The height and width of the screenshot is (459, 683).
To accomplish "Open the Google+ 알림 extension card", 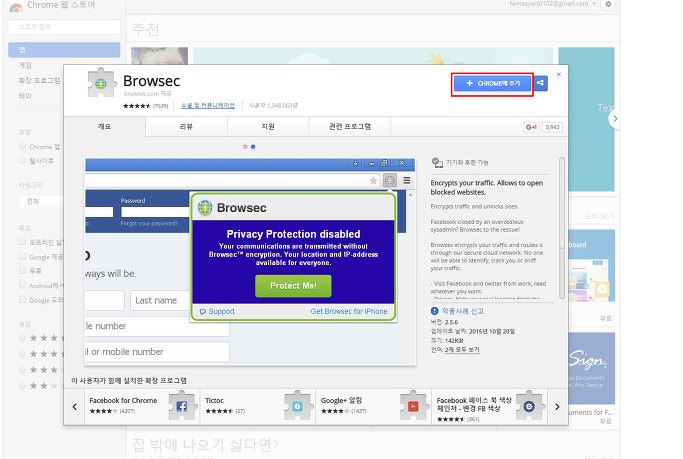I will click(x=373, y=406).
